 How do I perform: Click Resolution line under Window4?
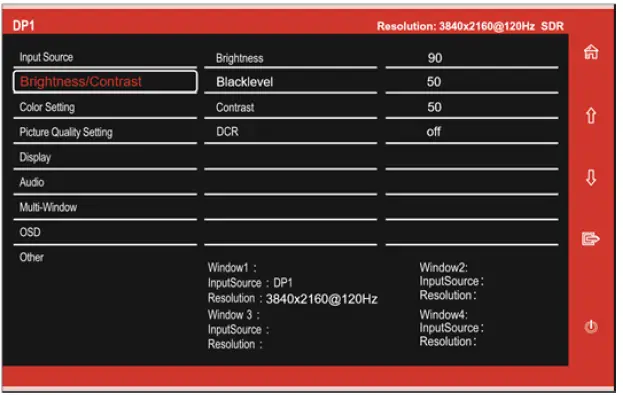pos(447,341)
